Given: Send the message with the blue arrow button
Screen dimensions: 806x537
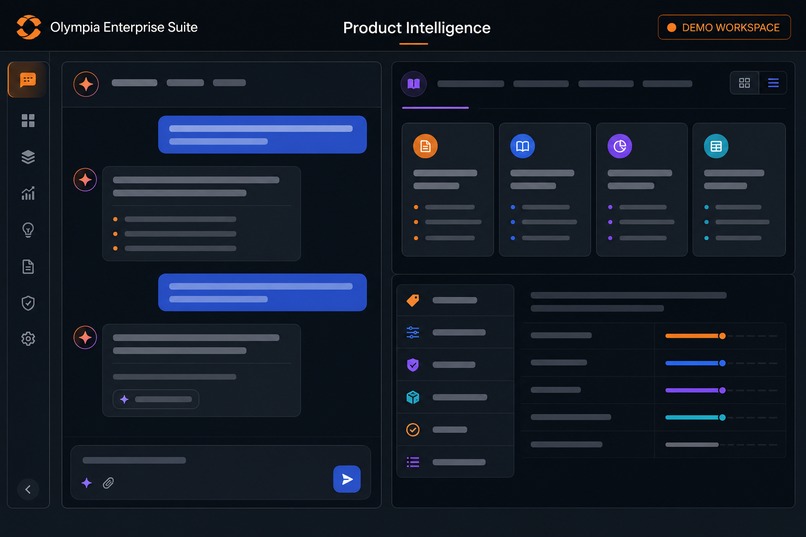Looking at the screenshot, I should (347, 479).
